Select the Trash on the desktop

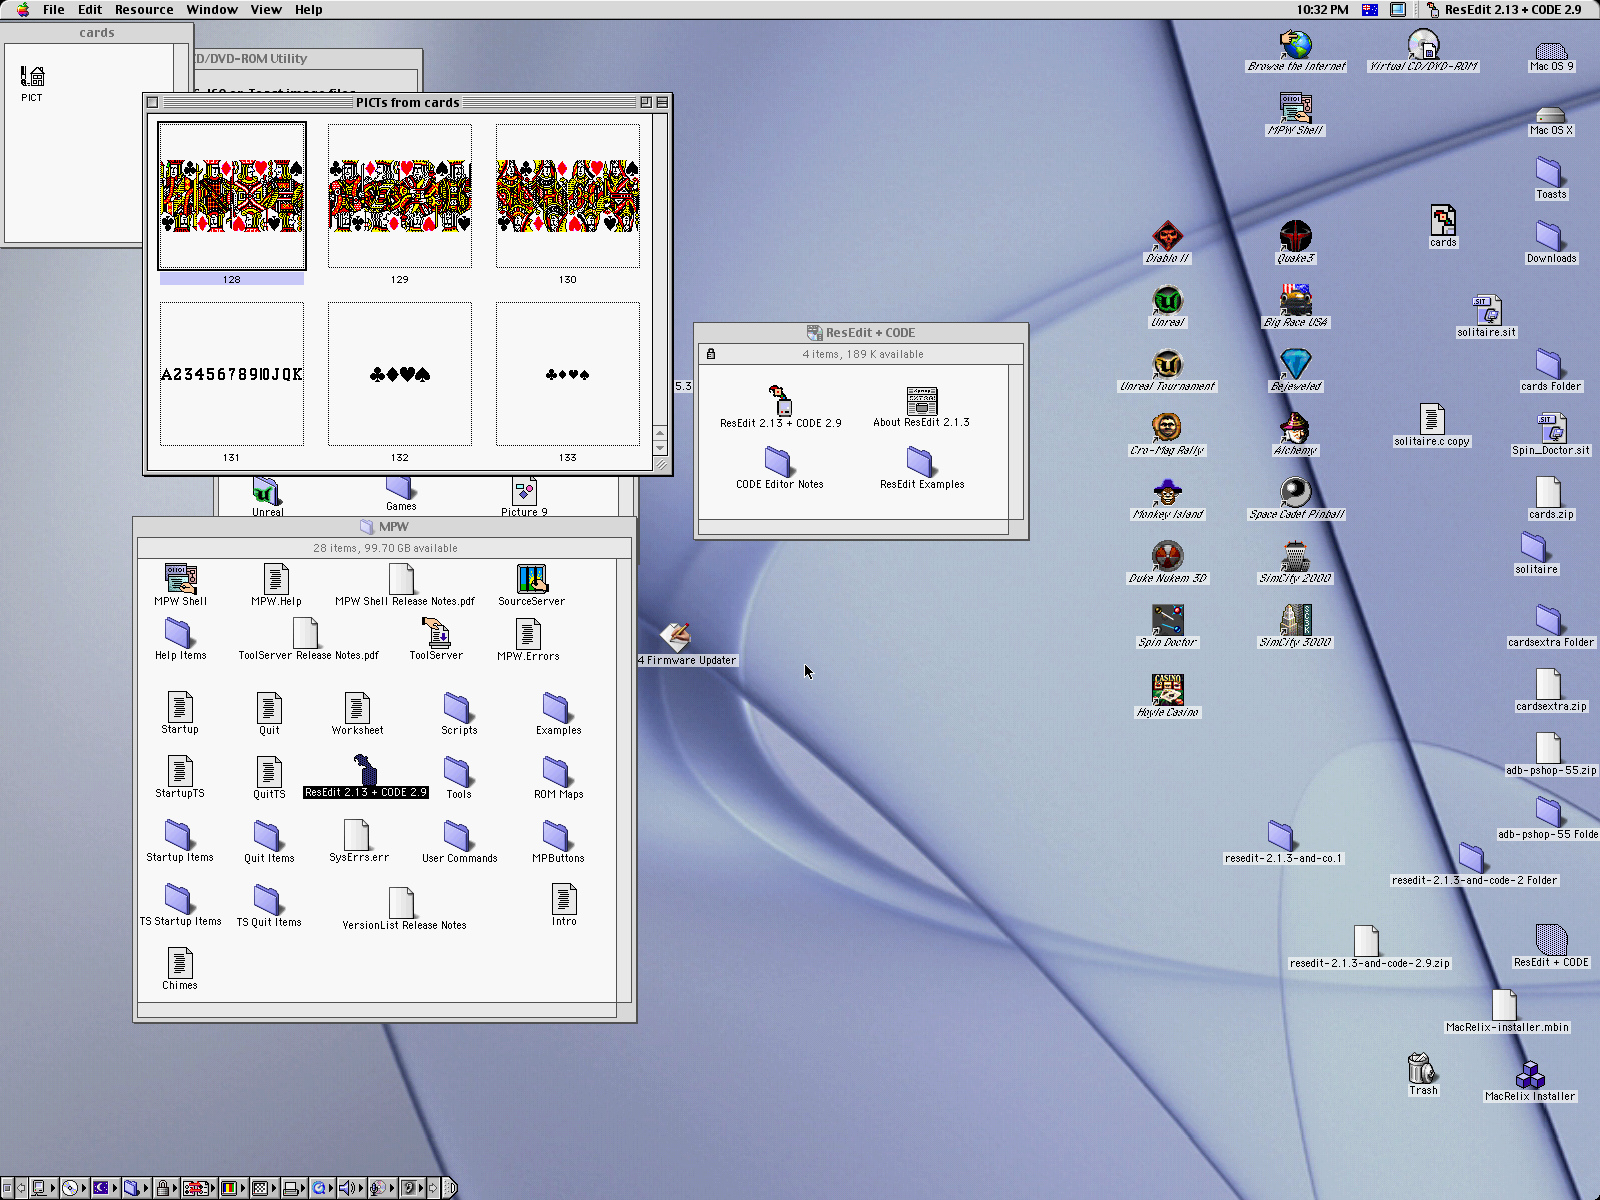click(1422, 1068)
